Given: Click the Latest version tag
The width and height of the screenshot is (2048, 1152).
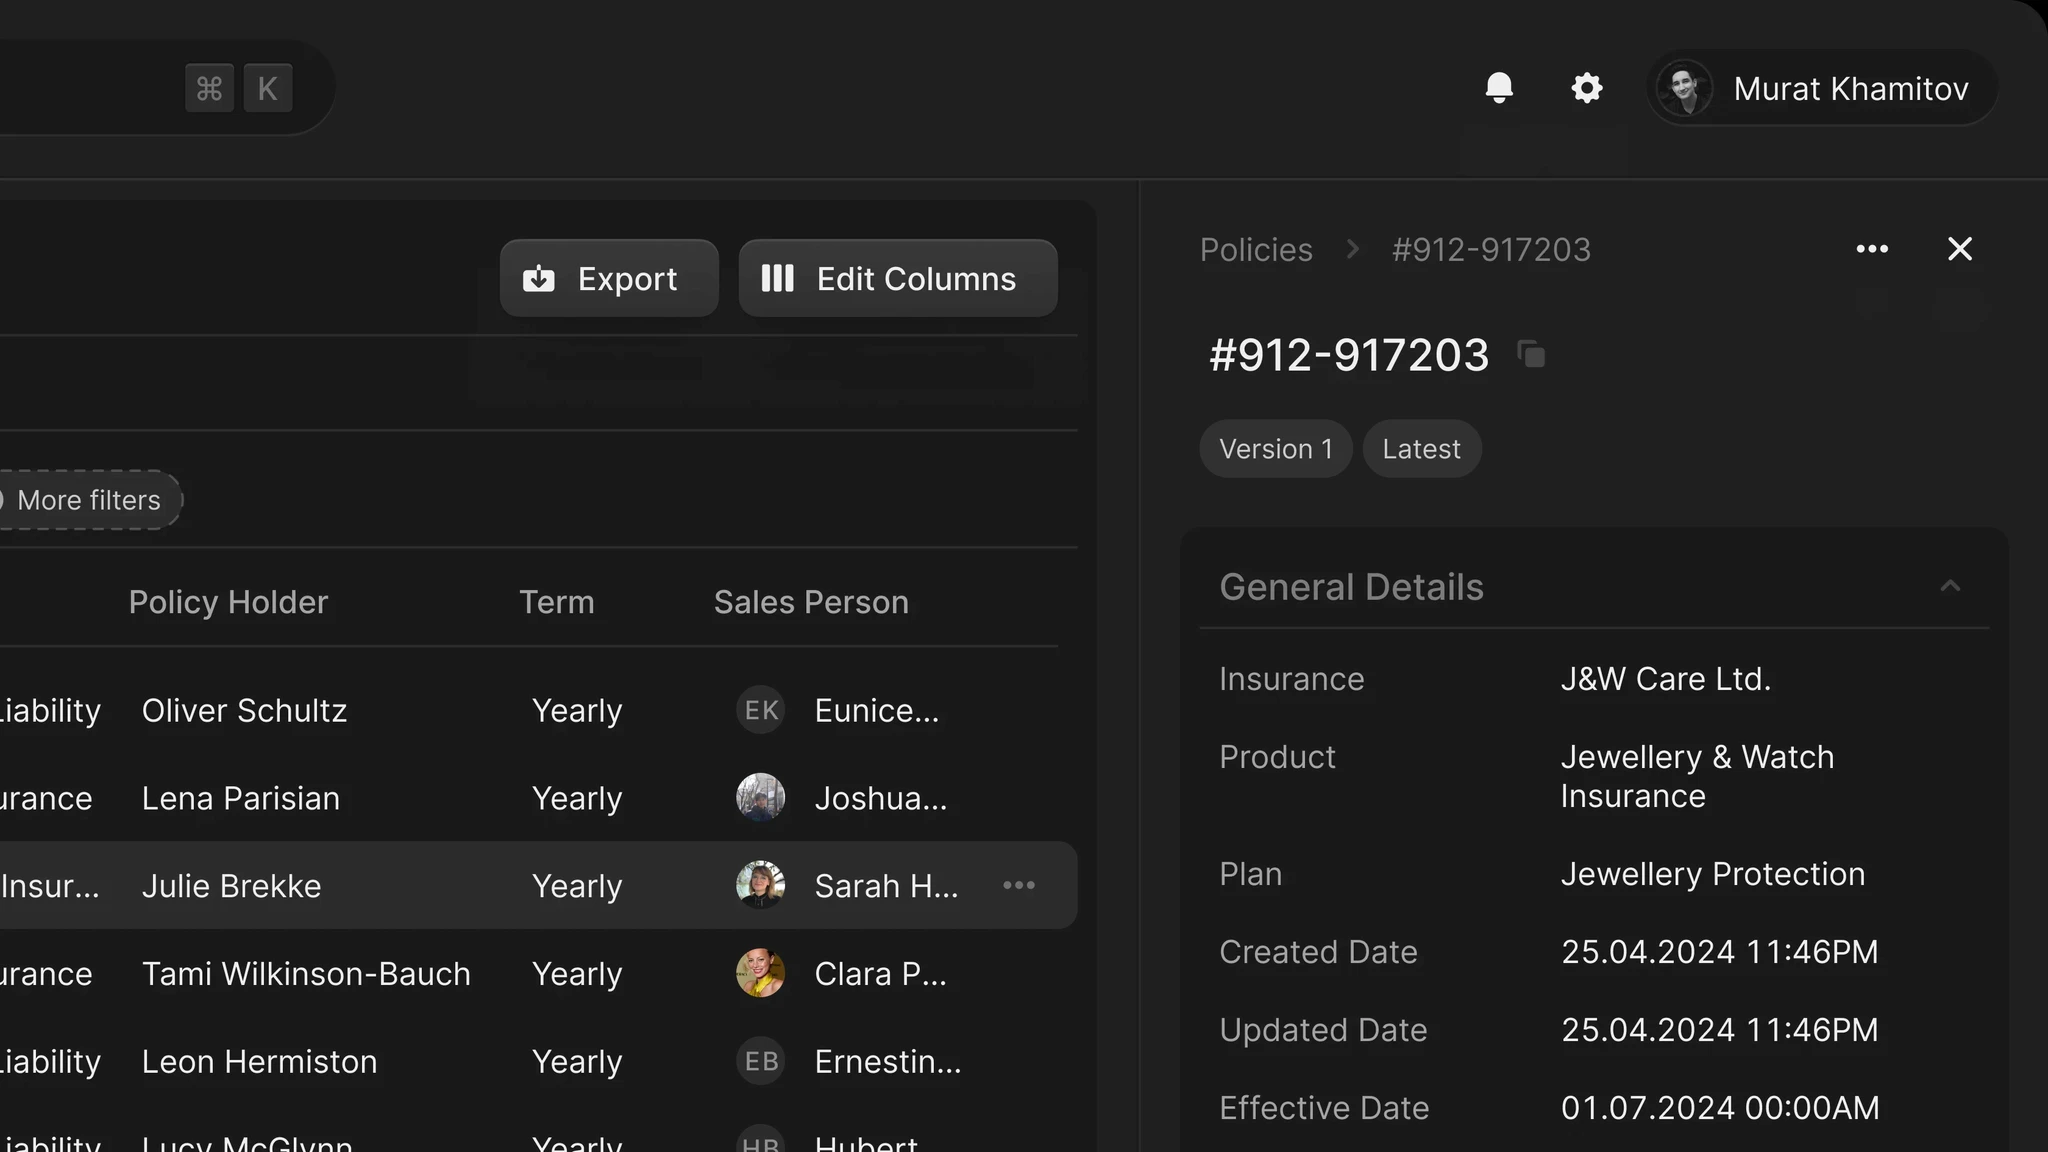Looking at the screenshot, I should 1421,449.
